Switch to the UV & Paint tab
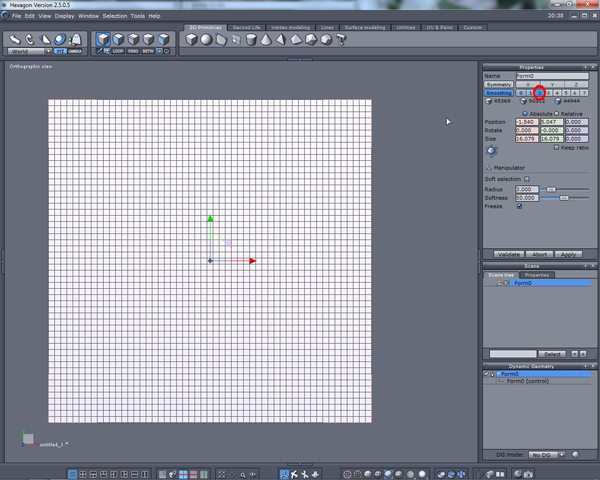The image size is (600, 480). [x=439, y=28]
